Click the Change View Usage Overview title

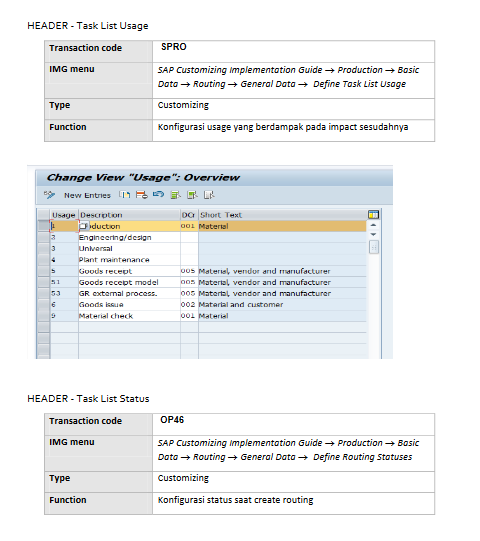143,177
